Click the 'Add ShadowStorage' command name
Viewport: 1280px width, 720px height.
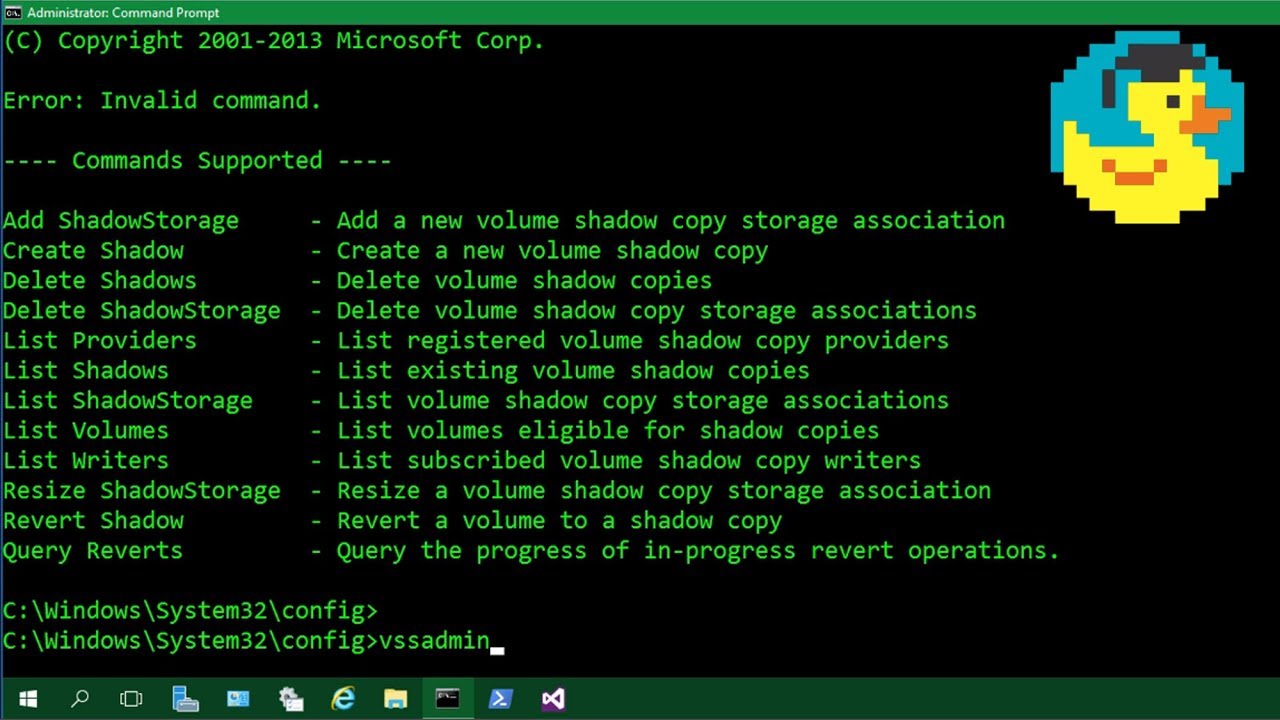point(121,220)
